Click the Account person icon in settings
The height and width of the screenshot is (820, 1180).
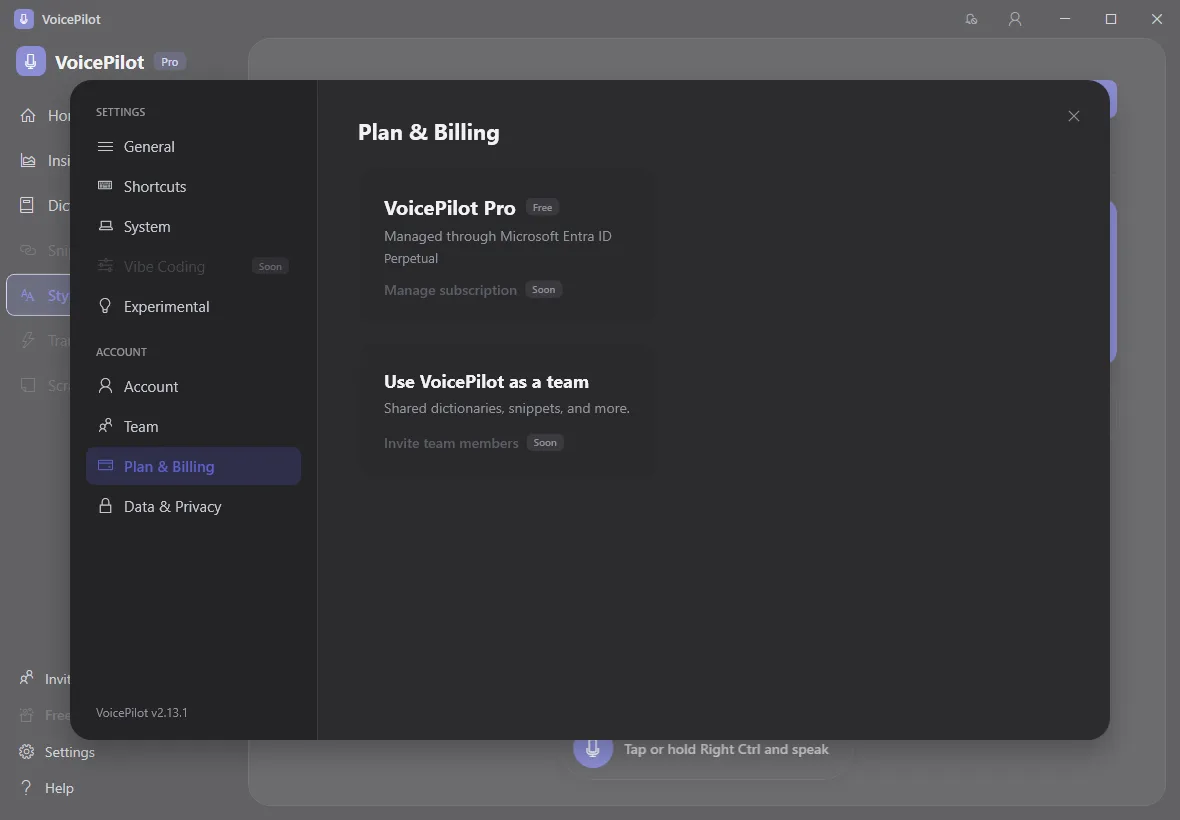point(105,386)
